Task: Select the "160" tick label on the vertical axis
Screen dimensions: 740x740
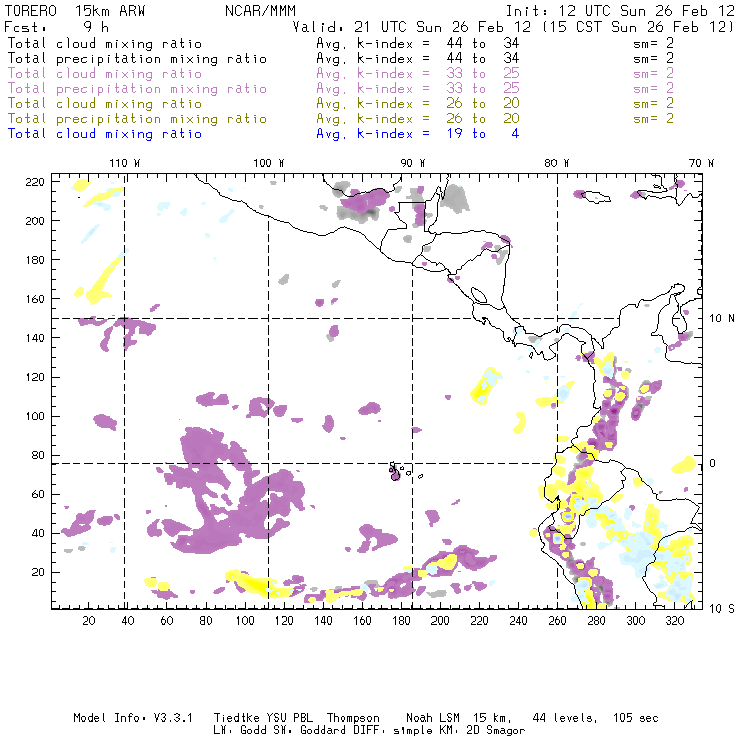Action: 35,299
